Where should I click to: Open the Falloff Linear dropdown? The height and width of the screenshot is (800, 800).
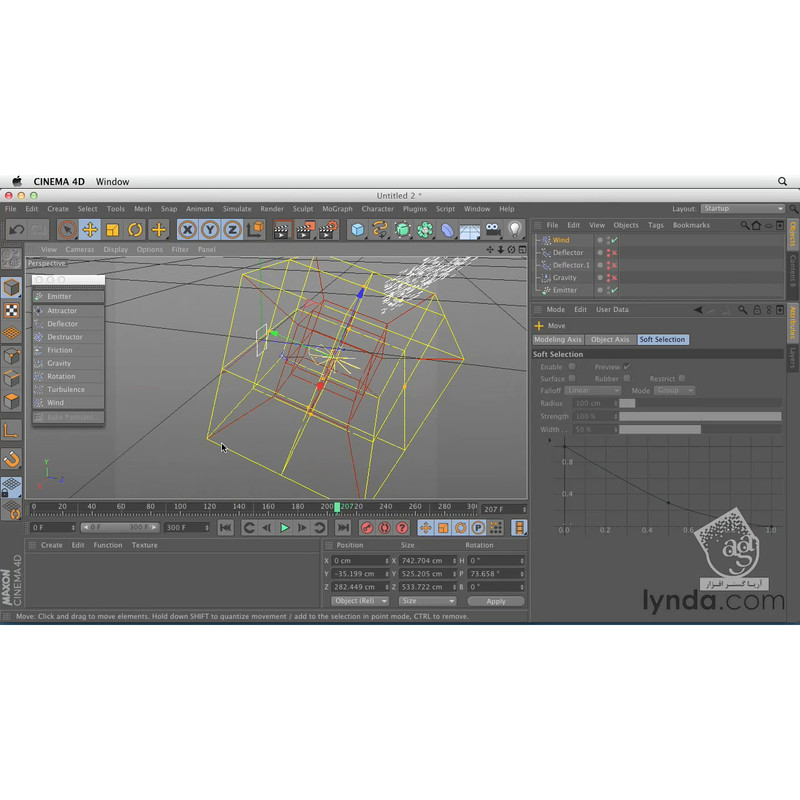coord(592,390)
